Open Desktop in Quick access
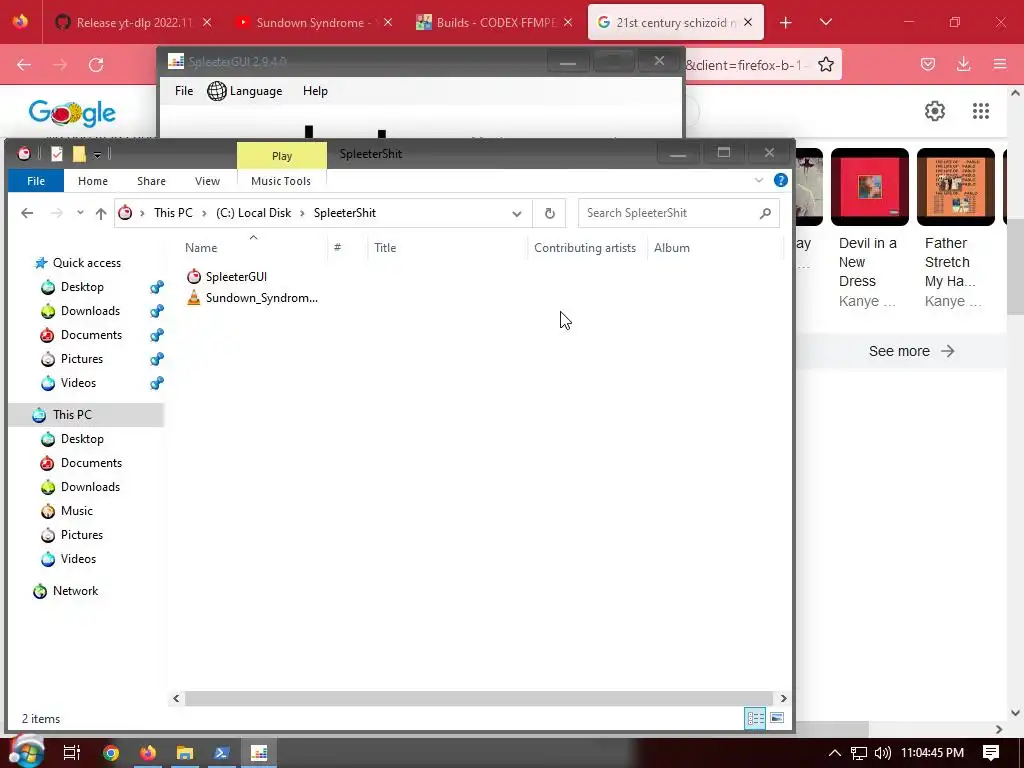Viewport: 1024px width, 768px height. coord(82,287)
